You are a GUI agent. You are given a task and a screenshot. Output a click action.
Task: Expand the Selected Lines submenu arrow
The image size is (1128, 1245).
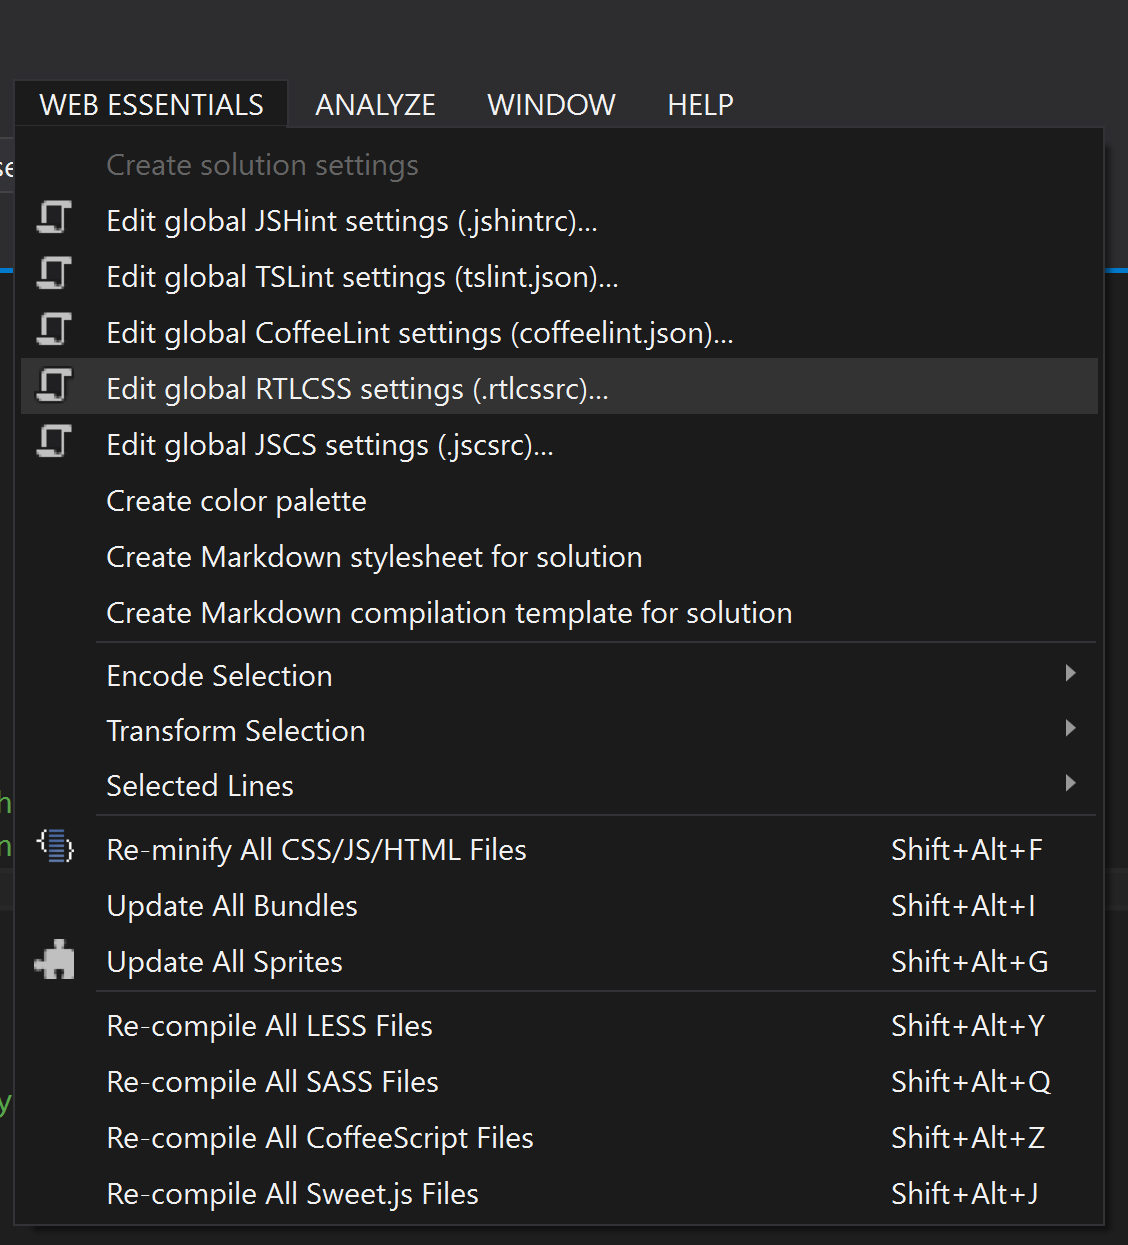(x=1070, y=784)
